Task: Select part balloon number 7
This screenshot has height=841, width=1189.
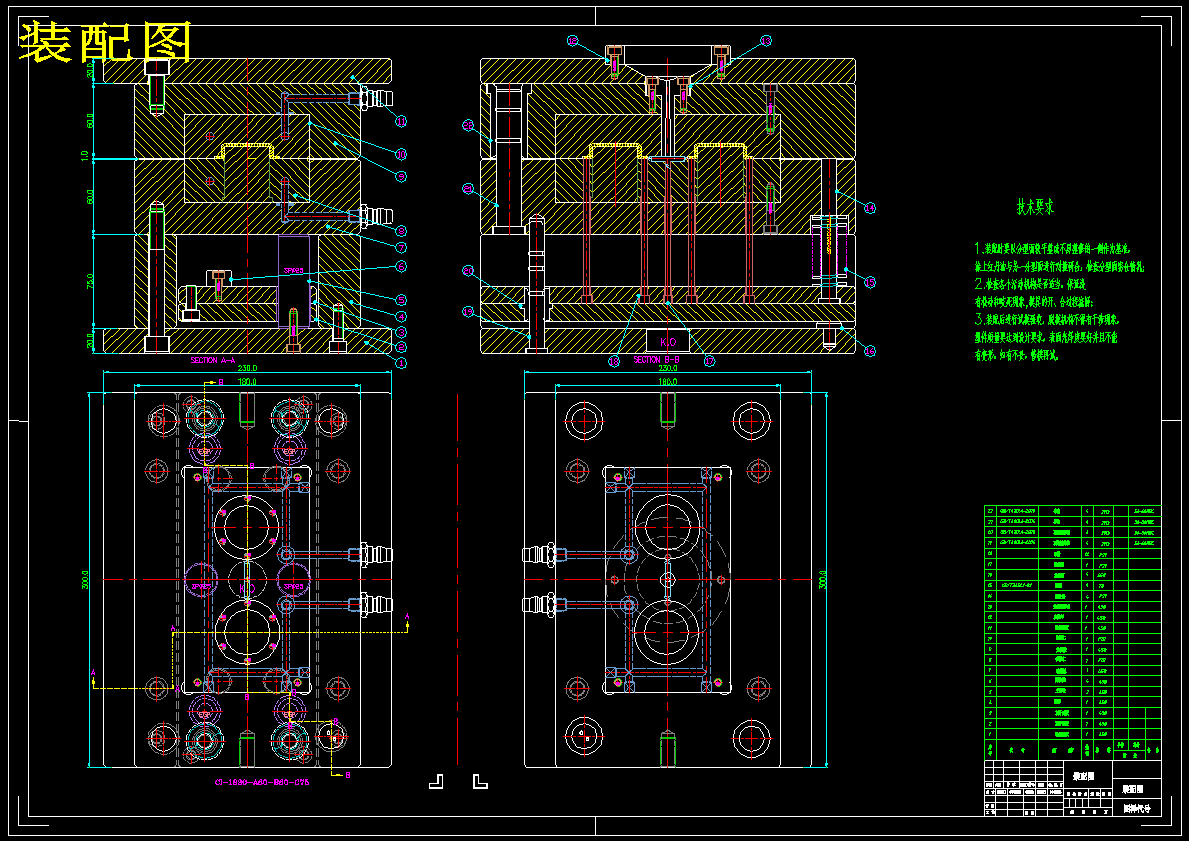Action: coord(401,247)
